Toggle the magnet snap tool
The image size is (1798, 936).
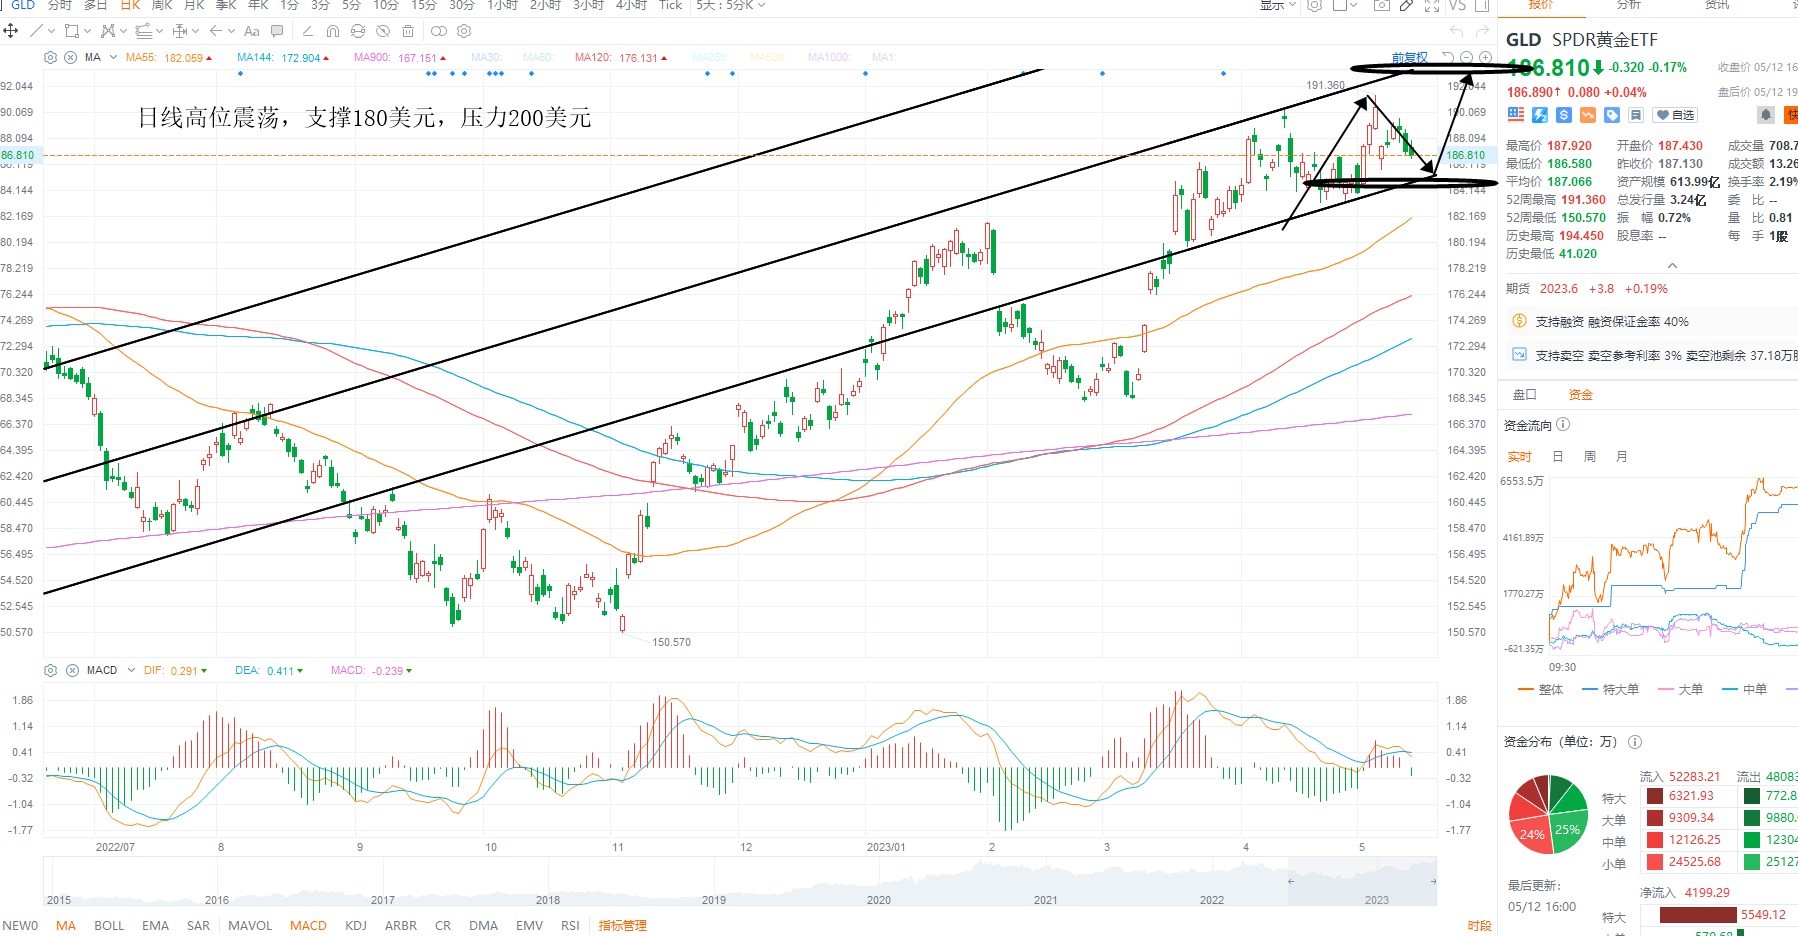(333, 31)
